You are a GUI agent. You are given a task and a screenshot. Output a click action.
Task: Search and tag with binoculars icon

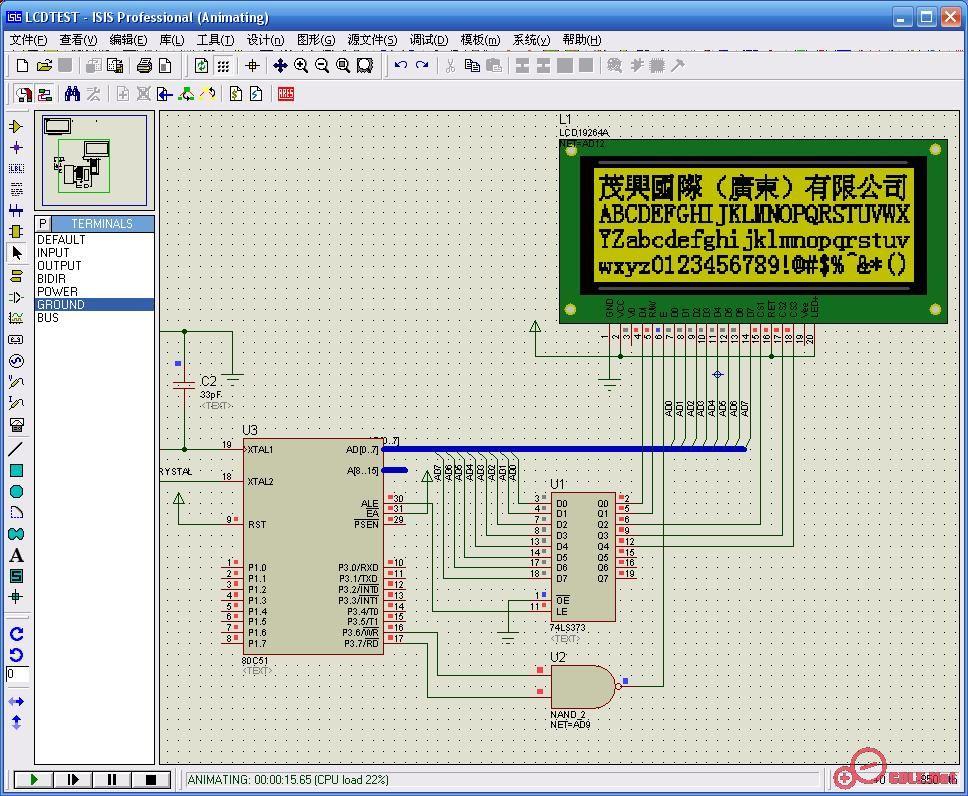(x=72, y=94)
